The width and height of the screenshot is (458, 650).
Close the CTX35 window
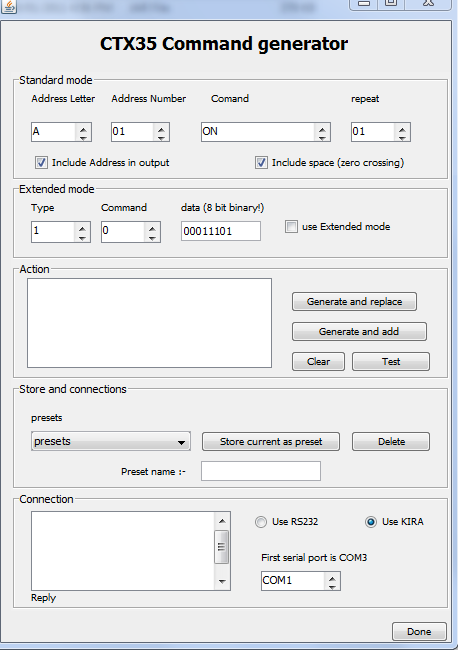click(428, 4)
